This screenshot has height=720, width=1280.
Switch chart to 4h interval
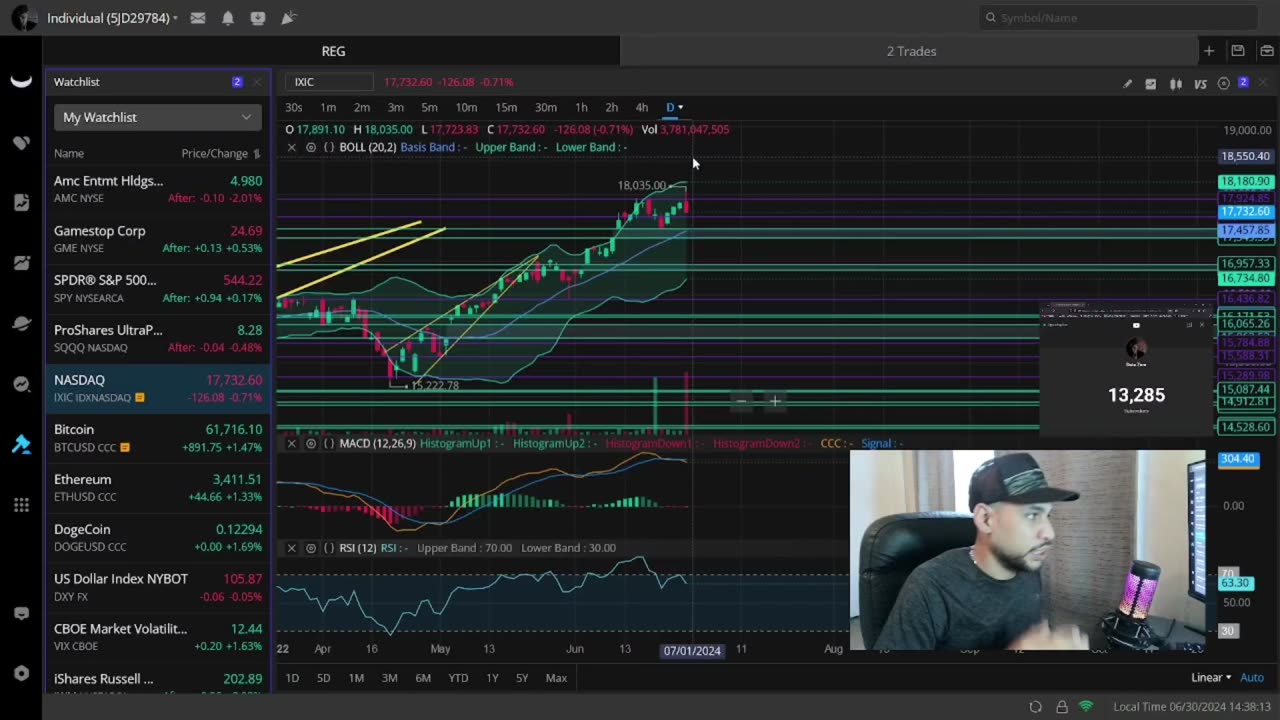pyautogui.click(x=641, y=107)
